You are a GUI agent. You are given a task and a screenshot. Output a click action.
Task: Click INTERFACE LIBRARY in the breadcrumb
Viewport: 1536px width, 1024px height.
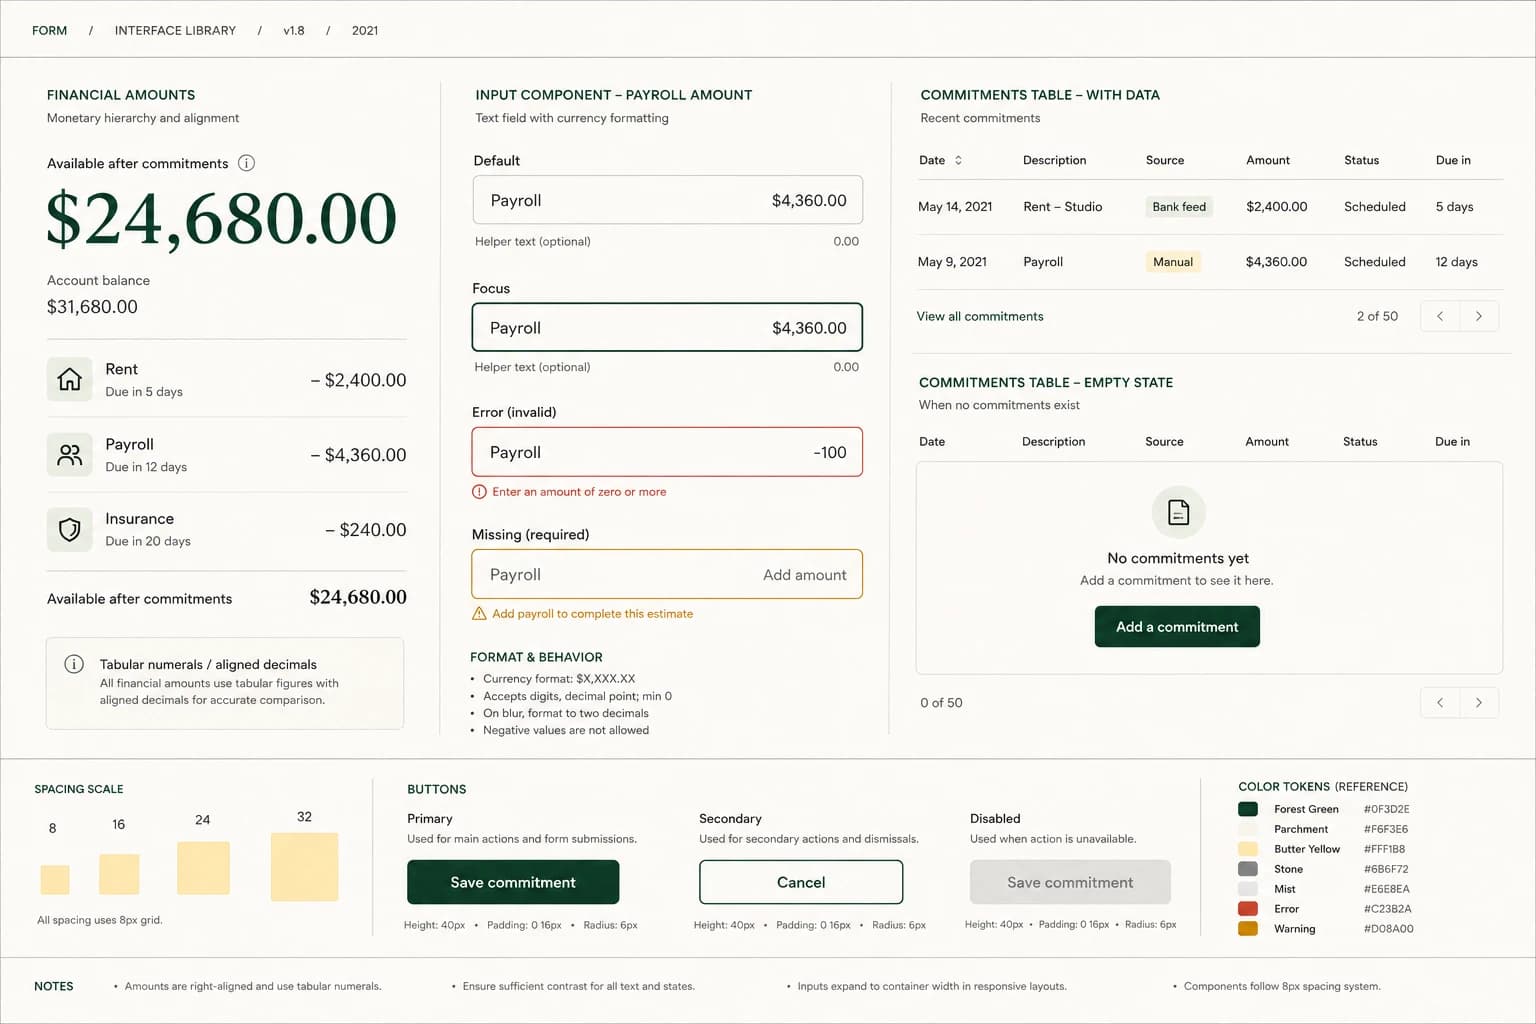[x=175, y=31]
